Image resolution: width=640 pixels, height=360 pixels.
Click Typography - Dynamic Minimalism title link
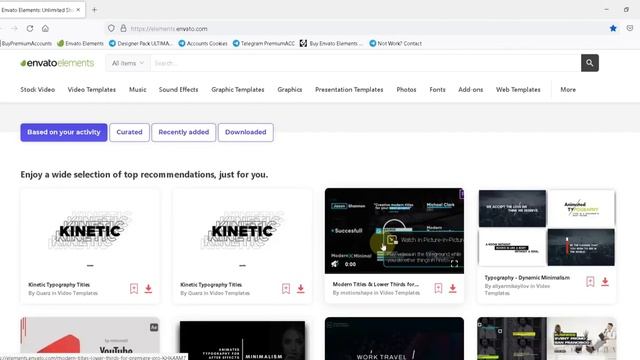(x=527, y=278)
